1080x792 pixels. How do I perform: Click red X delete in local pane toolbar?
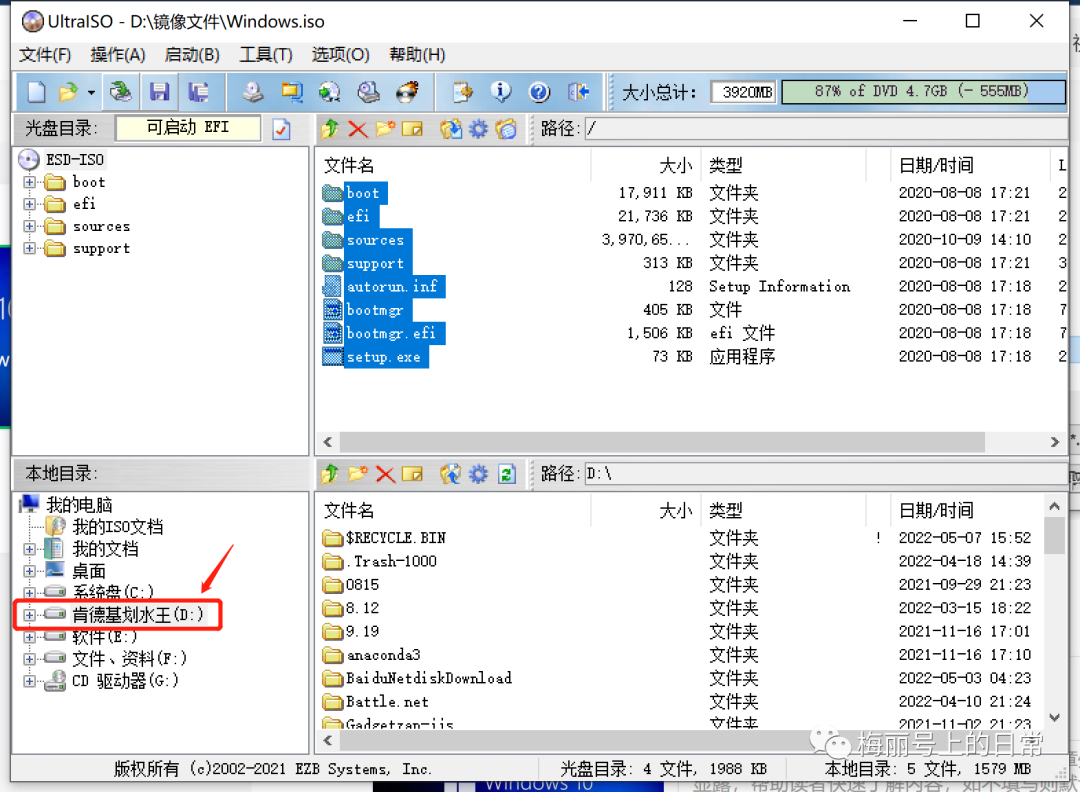point(385,474)
